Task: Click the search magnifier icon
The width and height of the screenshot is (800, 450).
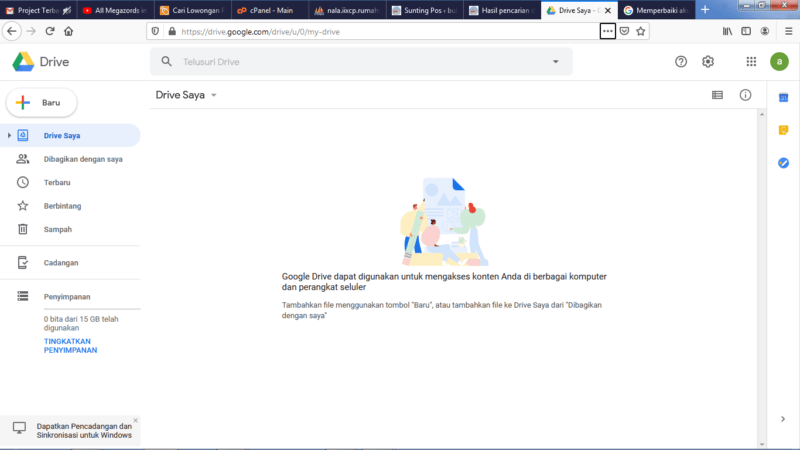Action: tap(166, 62)
